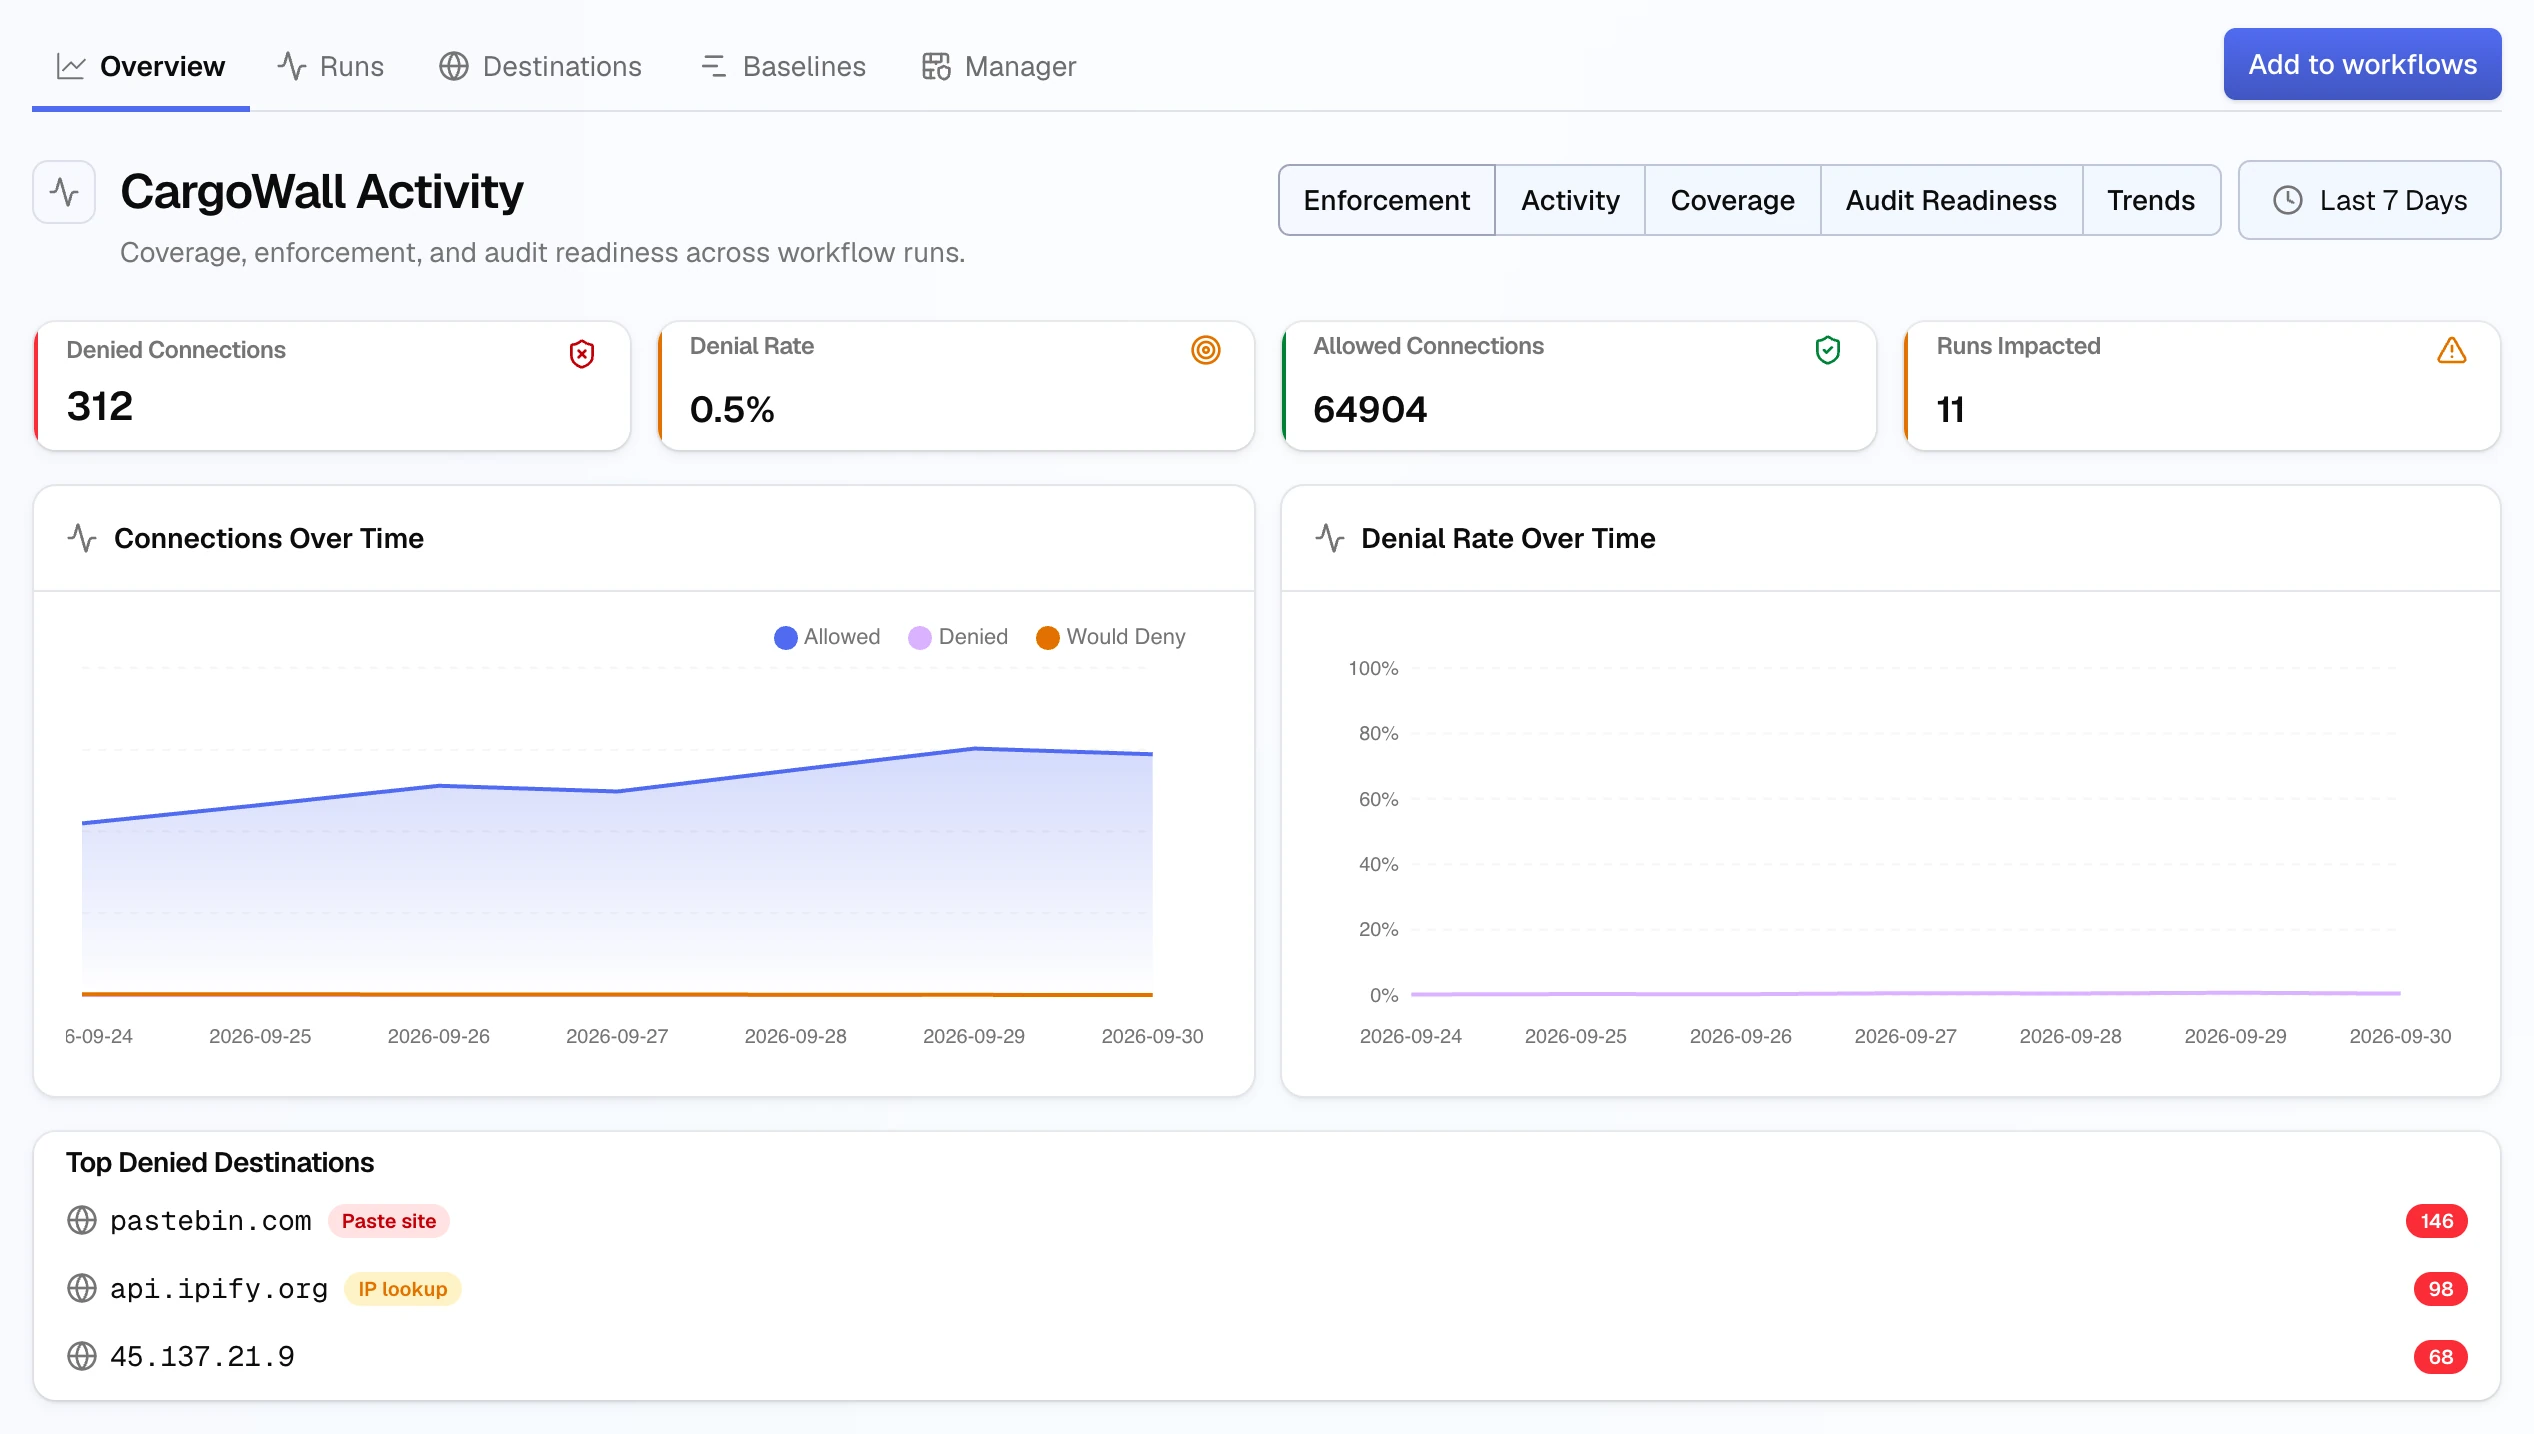Click the 2026-09-29 label on Denial Rate chart
Viewport: 2534px width, 1434px height.
[2235, 1036]
